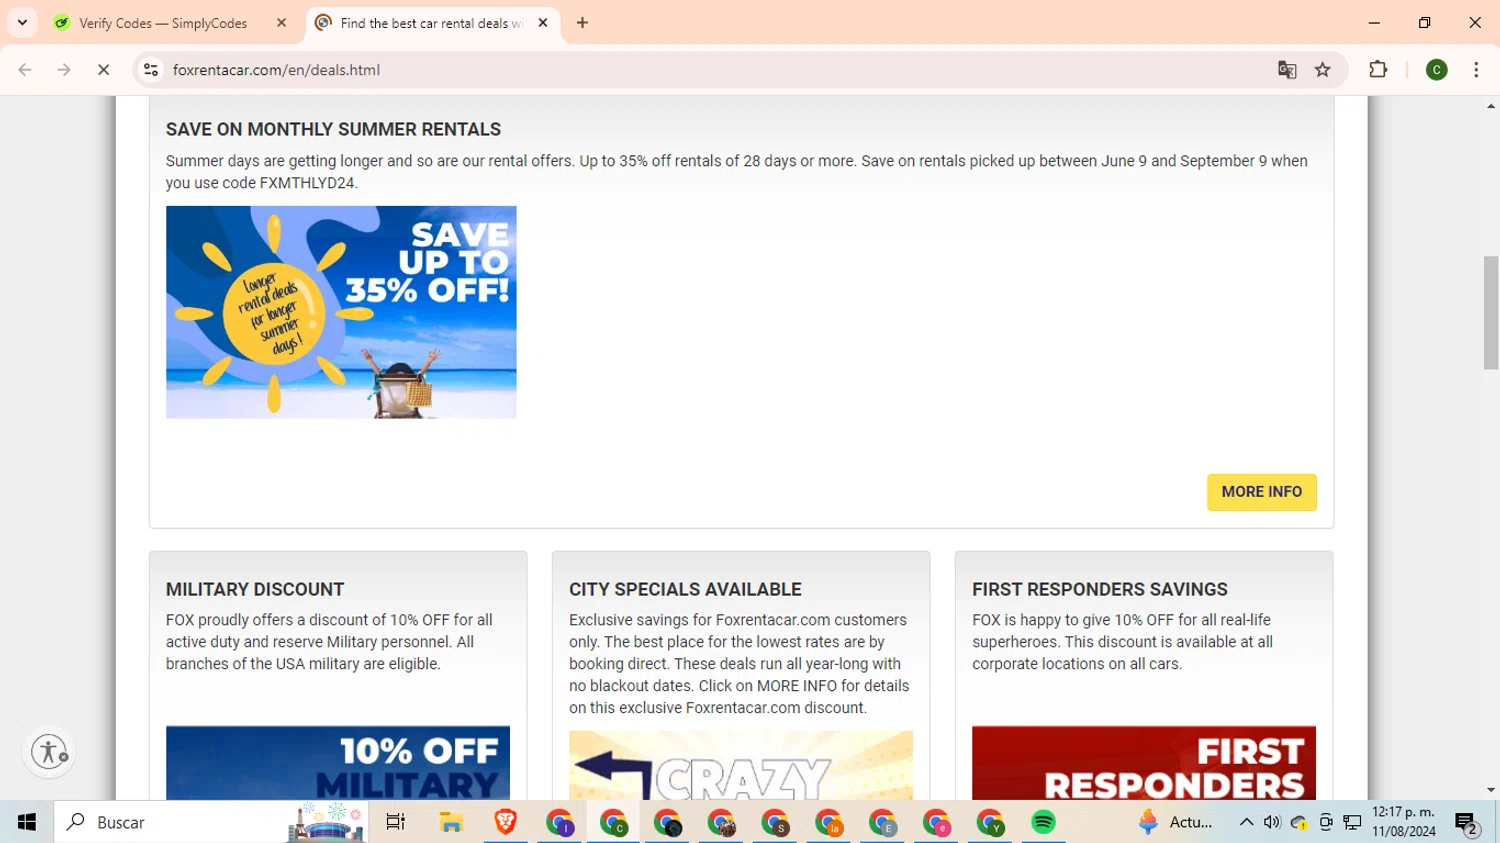
Task: Go back to previous page
Action: (x=25, y=70)
